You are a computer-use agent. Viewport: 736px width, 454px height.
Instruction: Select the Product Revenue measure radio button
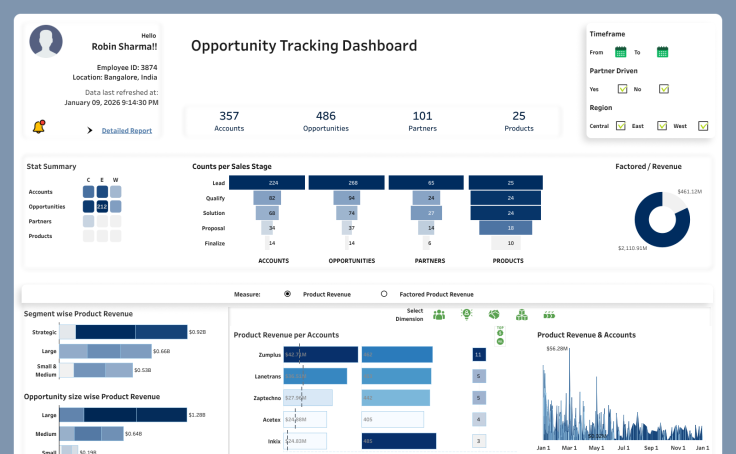click(x=287, y=294)
